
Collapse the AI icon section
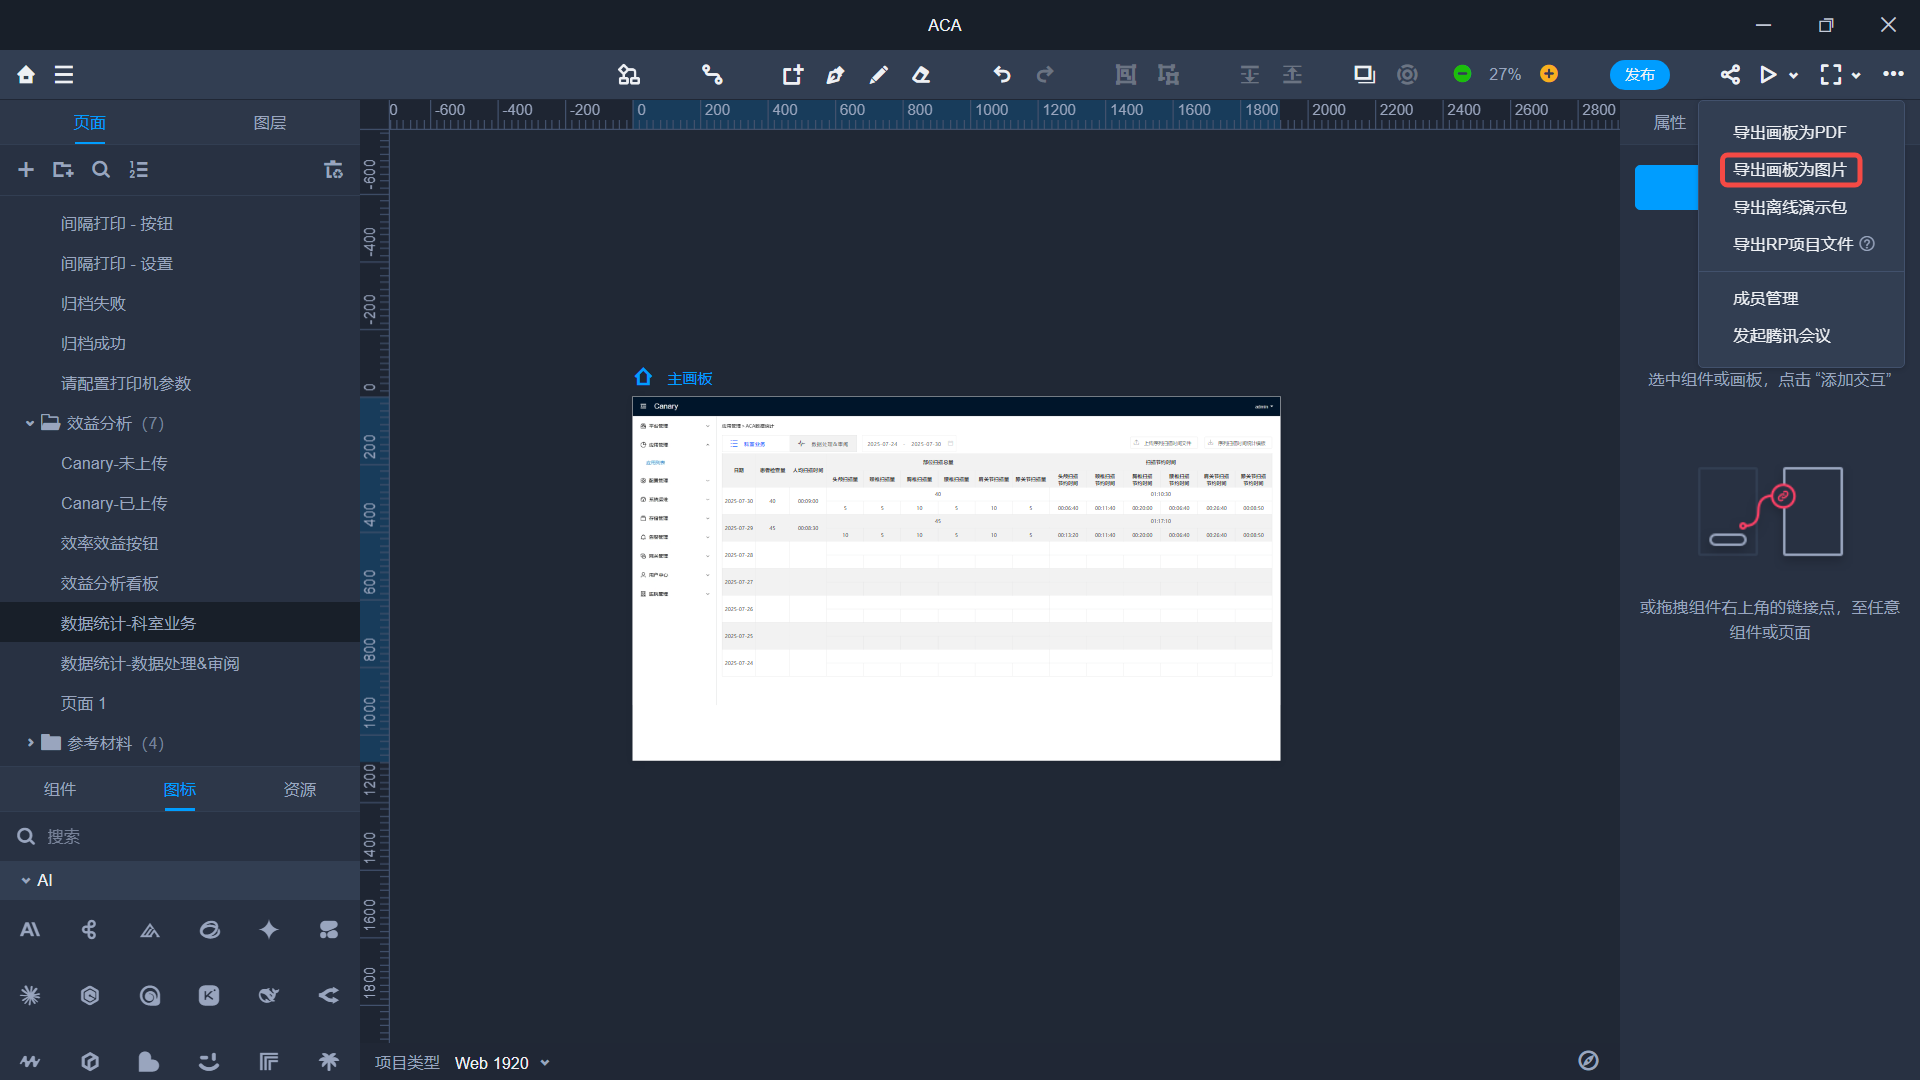(x=26, y=880)
